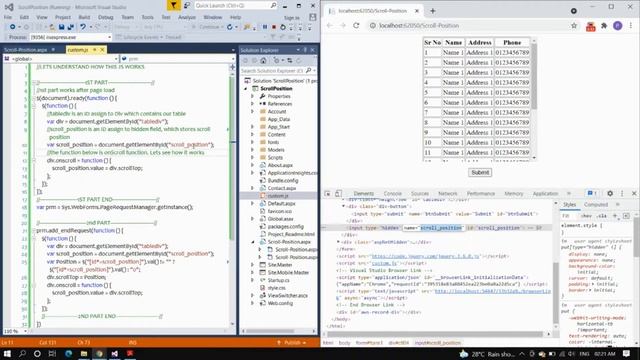Click the search magnifier in Quick Launch box

(x=273, y=5)
